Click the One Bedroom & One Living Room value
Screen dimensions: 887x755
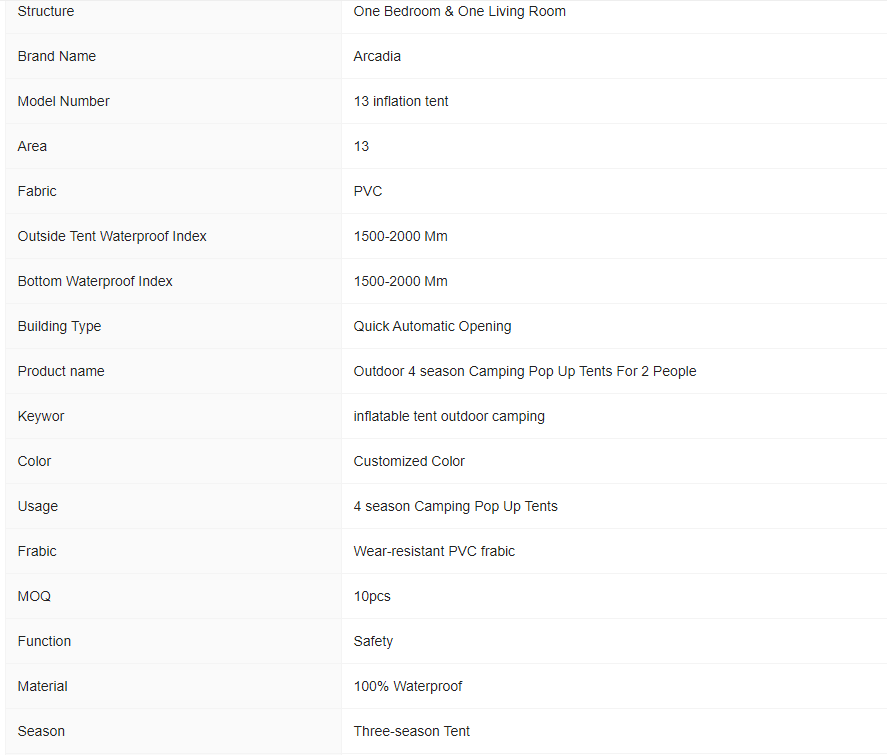tap(460, 11)
